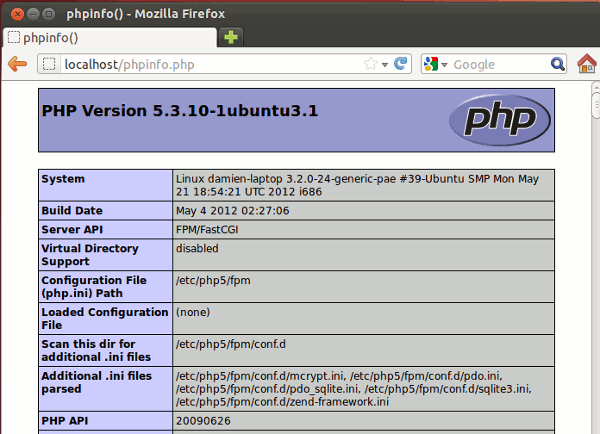Click the Configuration File (php.ini) Path label
600x434 pixels.
pyautogui.click(x=94, y=287)
